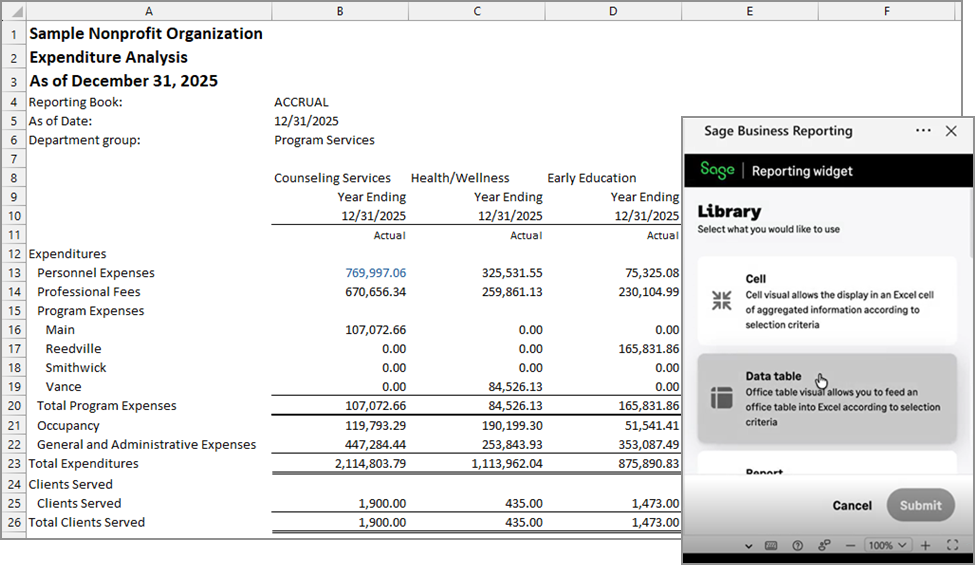This screenshot has width=975, height=565.
Task: Click the Sage logo in widget header
Action: point(717,170)
